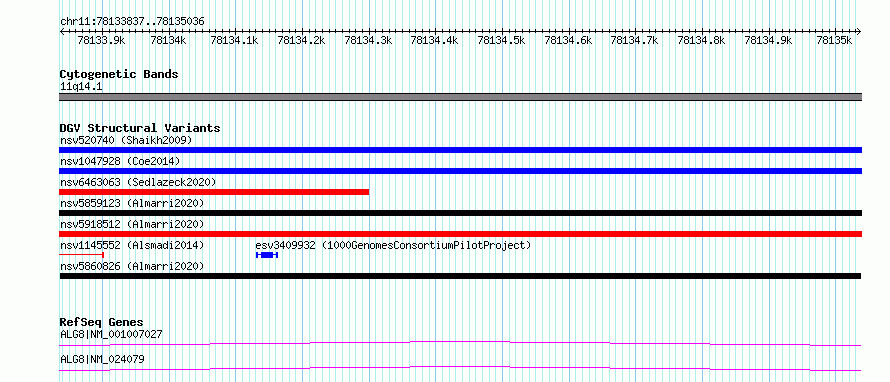
Task: Click the 78134.4k ruler tick label
Action: [x=434, y=40]
